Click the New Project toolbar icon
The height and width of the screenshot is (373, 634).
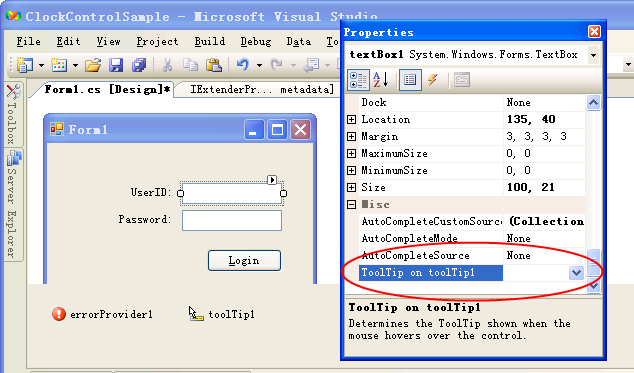pyautogui.click(x=25, y=65)
